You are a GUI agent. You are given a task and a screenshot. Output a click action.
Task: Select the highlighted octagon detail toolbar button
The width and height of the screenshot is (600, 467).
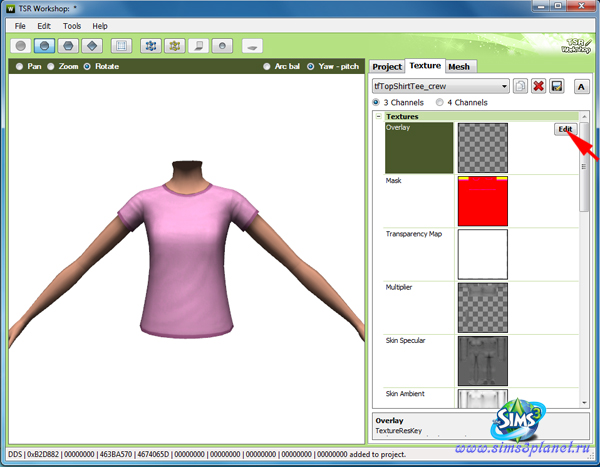click(44, 46)
